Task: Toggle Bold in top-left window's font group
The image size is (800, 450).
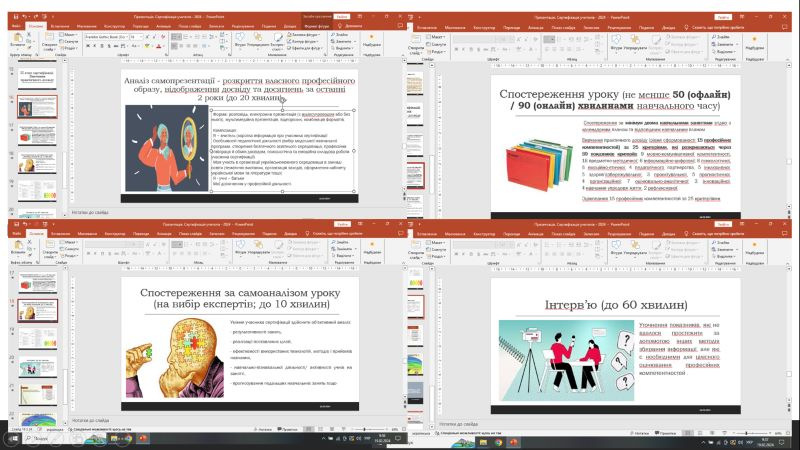Action: (88, 46)
